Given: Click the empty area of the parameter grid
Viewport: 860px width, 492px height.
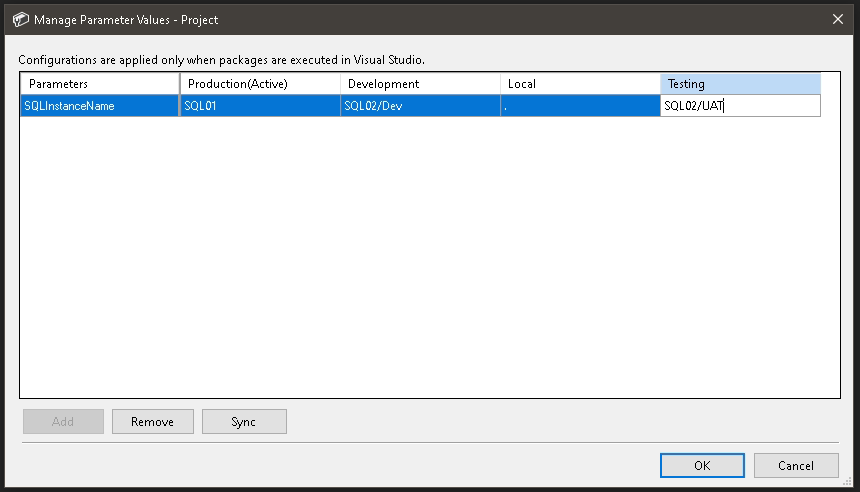Looking at the screenshot, I should (x=430, y=260).
